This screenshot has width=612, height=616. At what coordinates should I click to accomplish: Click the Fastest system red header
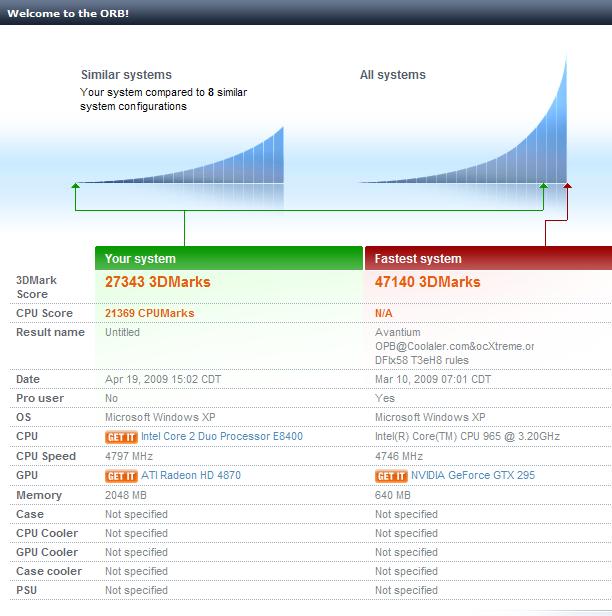(x=488, y=258)
